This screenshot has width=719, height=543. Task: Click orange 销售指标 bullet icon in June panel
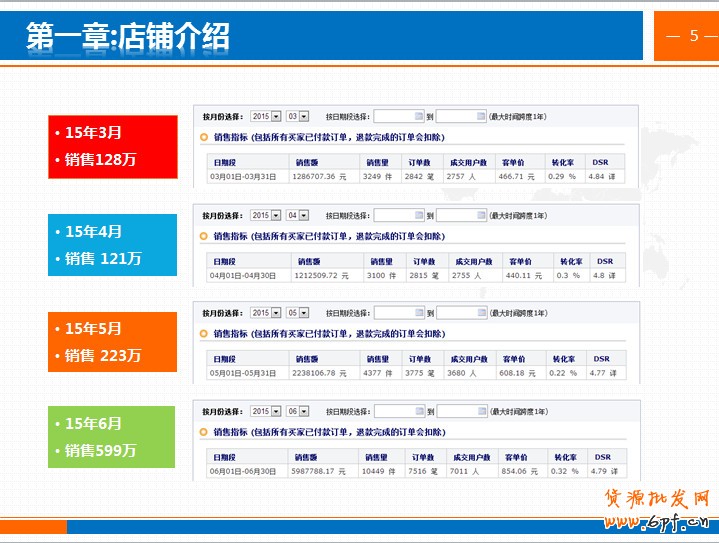204,432
